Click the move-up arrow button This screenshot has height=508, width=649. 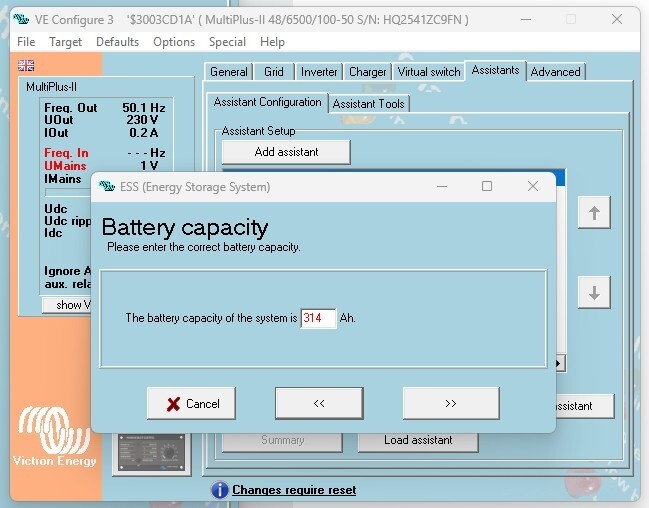coord(594,213)
